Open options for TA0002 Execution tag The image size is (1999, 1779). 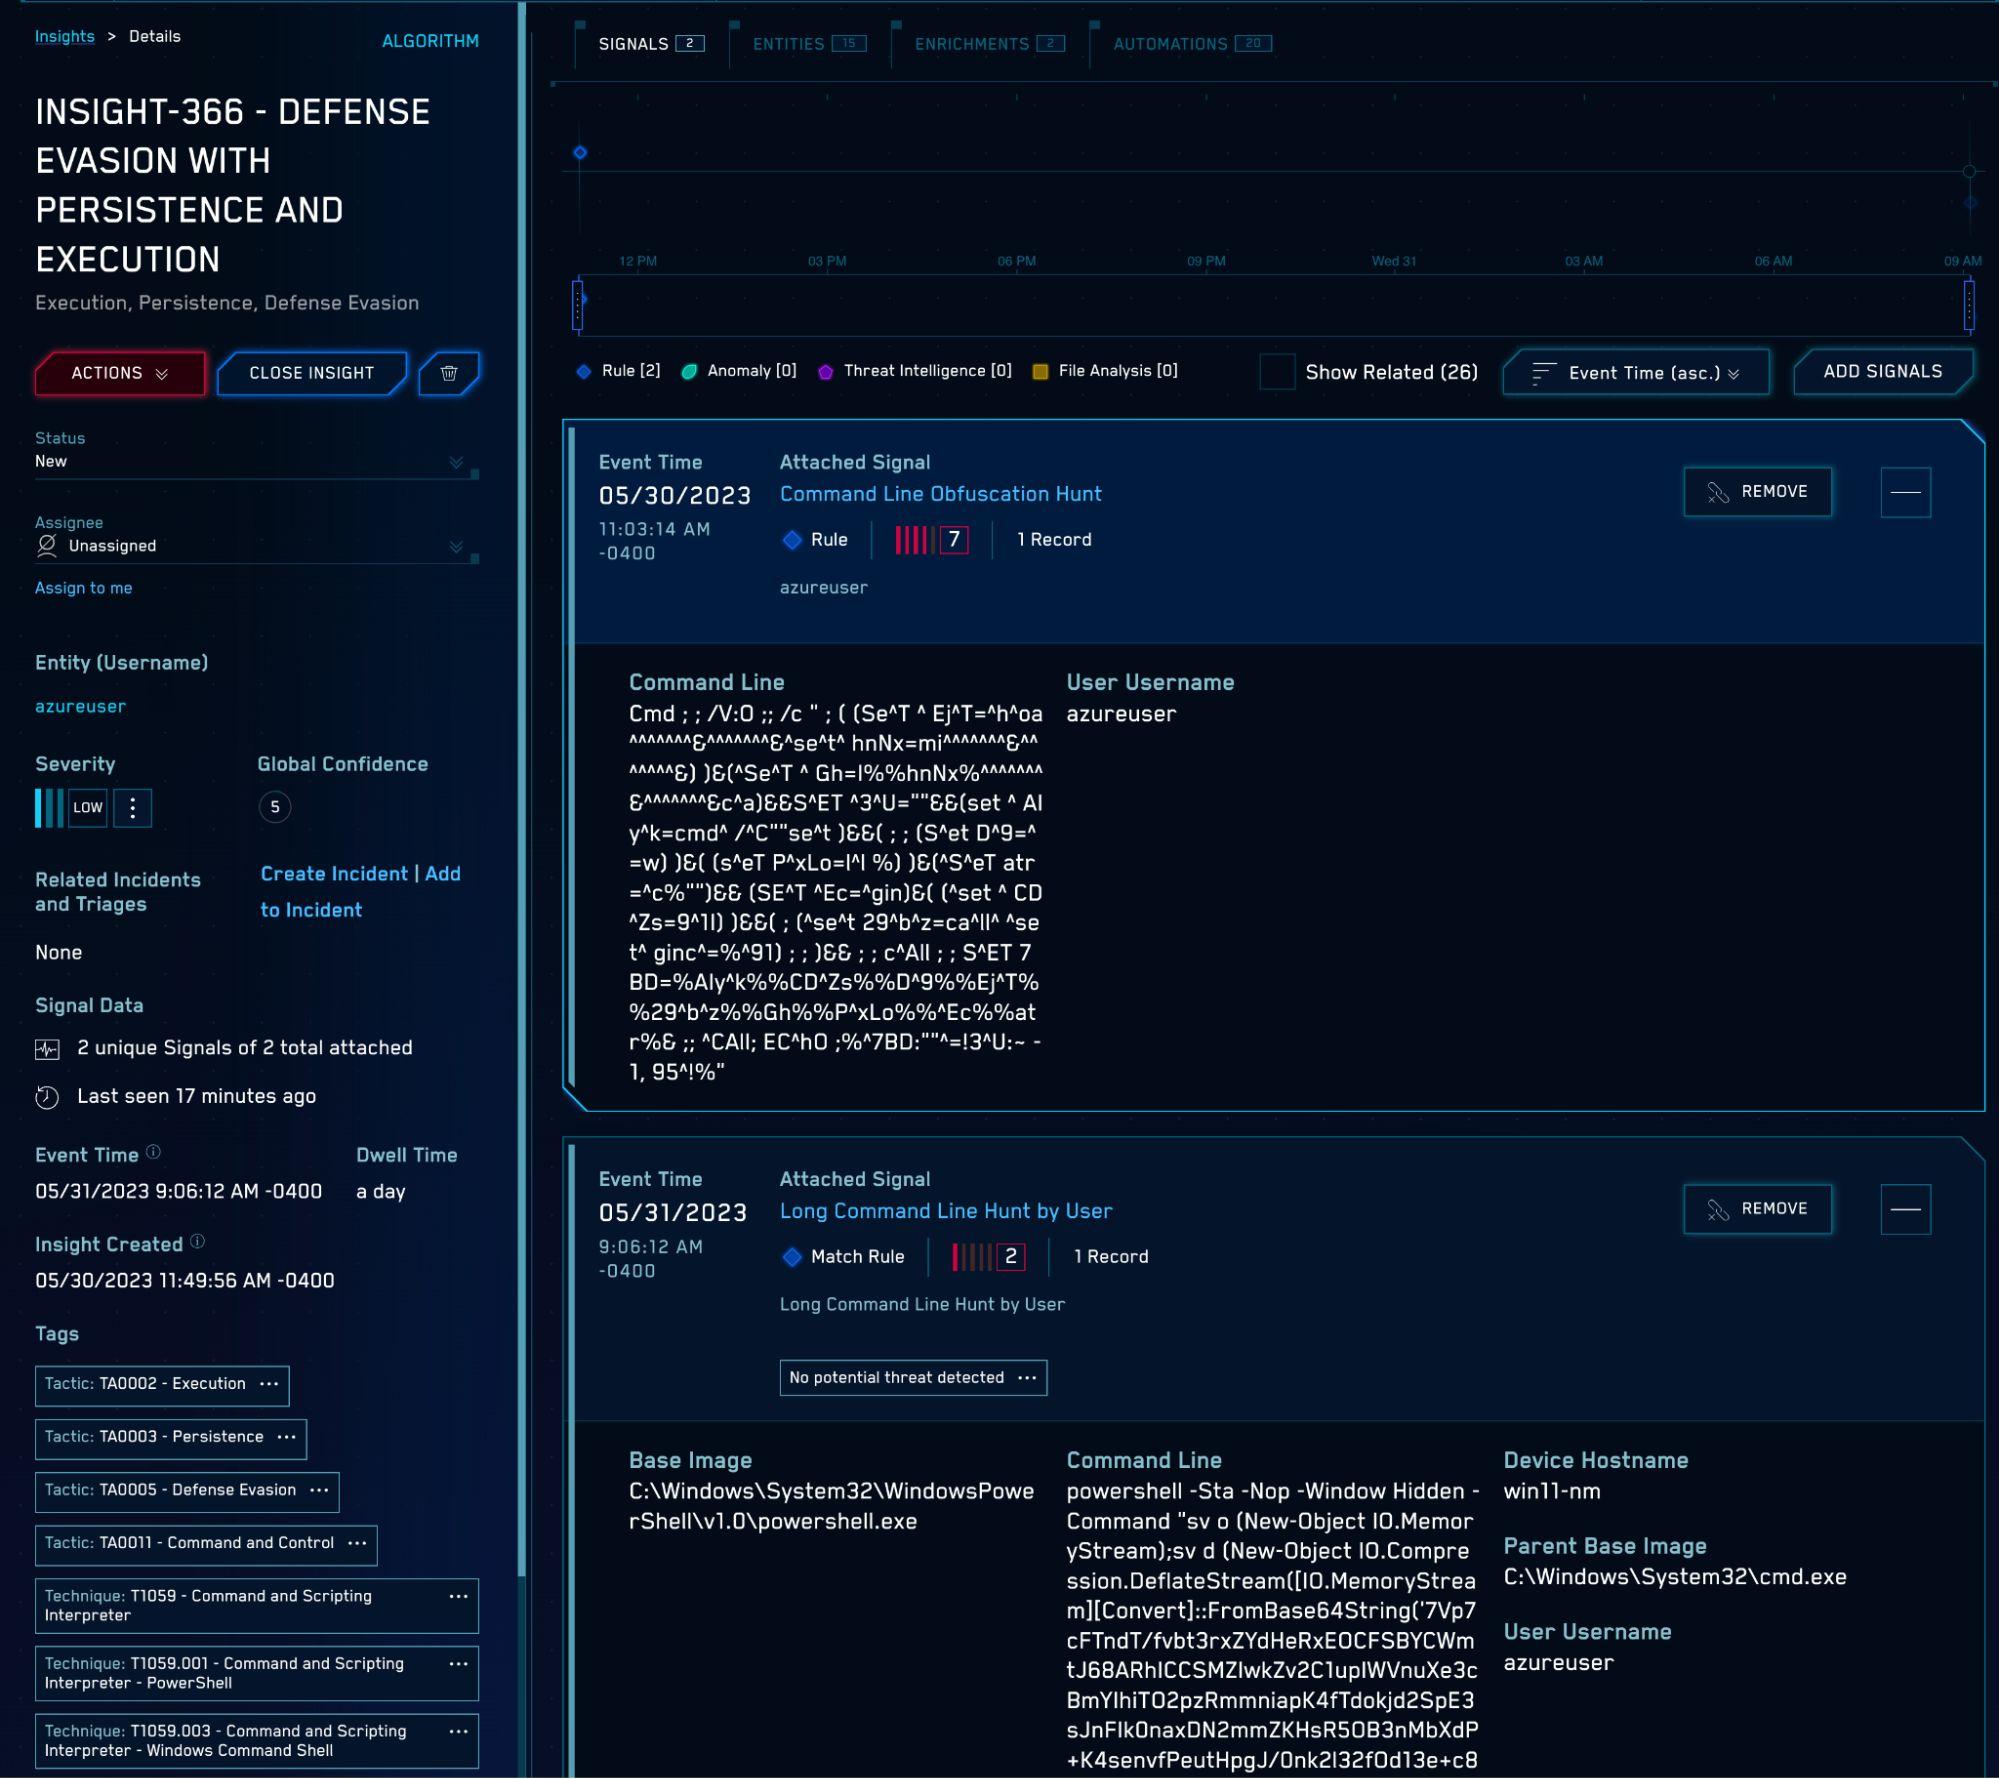coord(269,1384)
